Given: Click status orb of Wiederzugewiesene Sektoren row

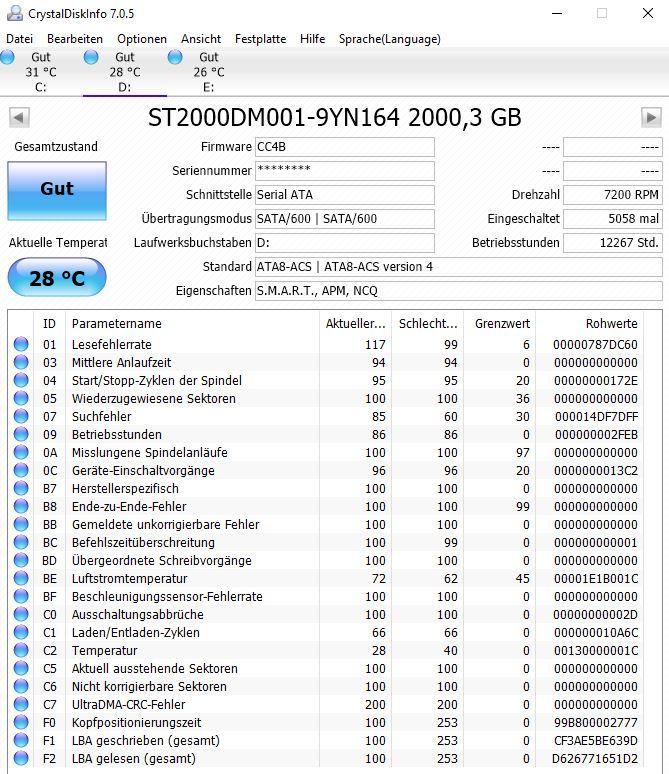Looking at the screenshot, I should click(21, 398).
